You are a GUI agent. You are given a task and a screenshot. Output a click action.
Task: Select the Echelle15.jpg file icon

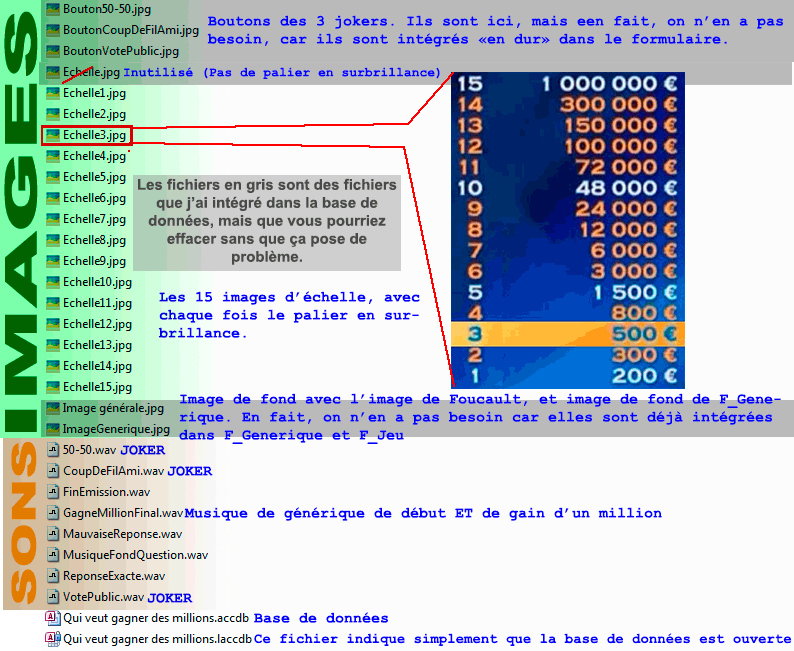(53, 387)
